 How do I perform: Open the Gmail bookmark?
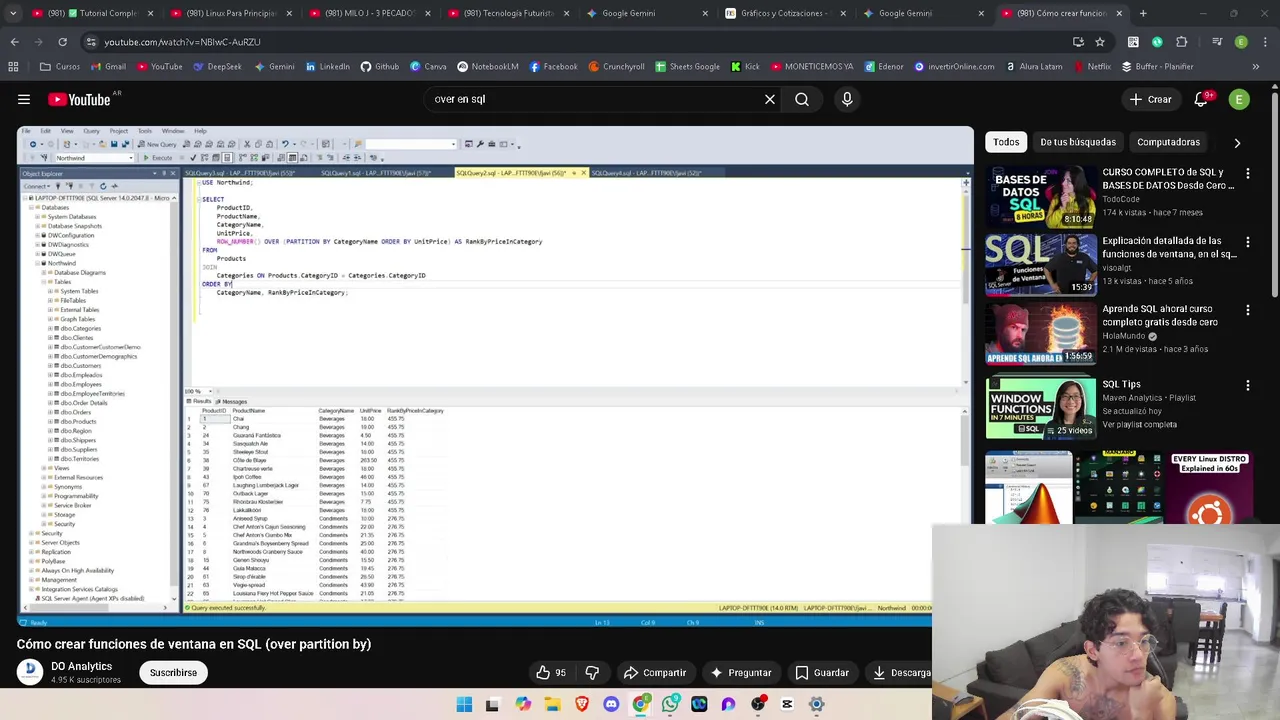[x=108, y=67]
